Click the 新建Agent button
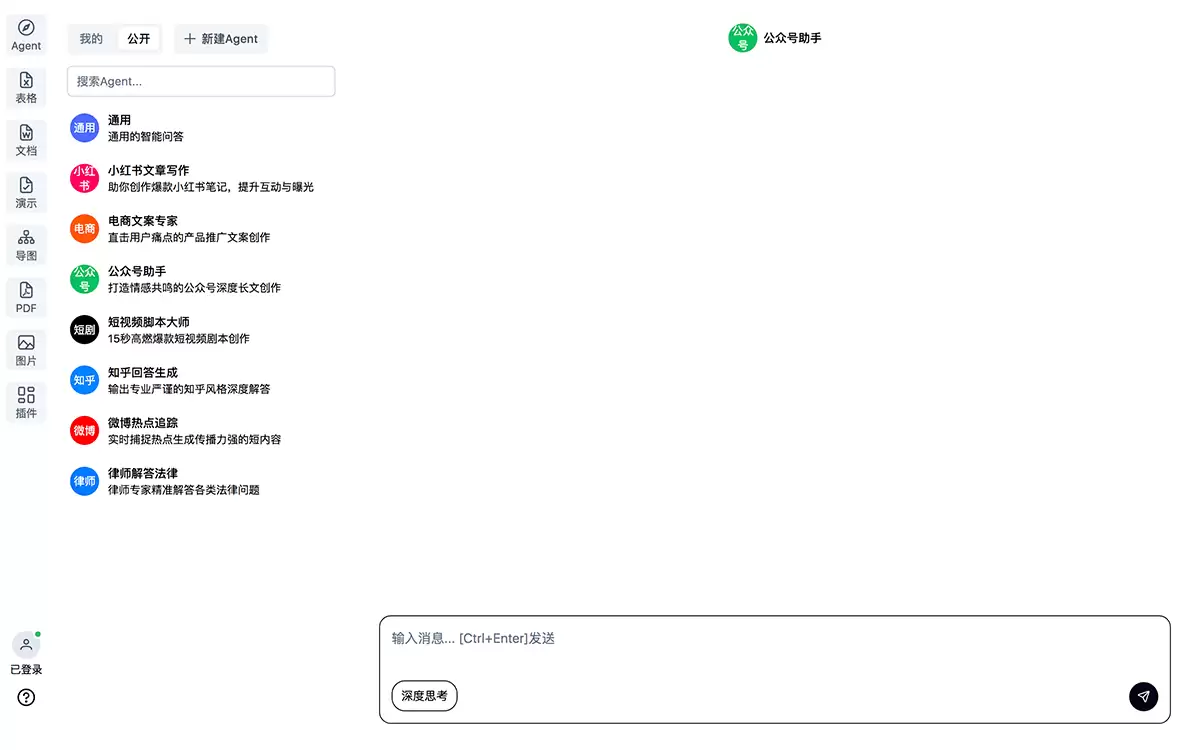The image size is (1200, 750). pos(221,39)
